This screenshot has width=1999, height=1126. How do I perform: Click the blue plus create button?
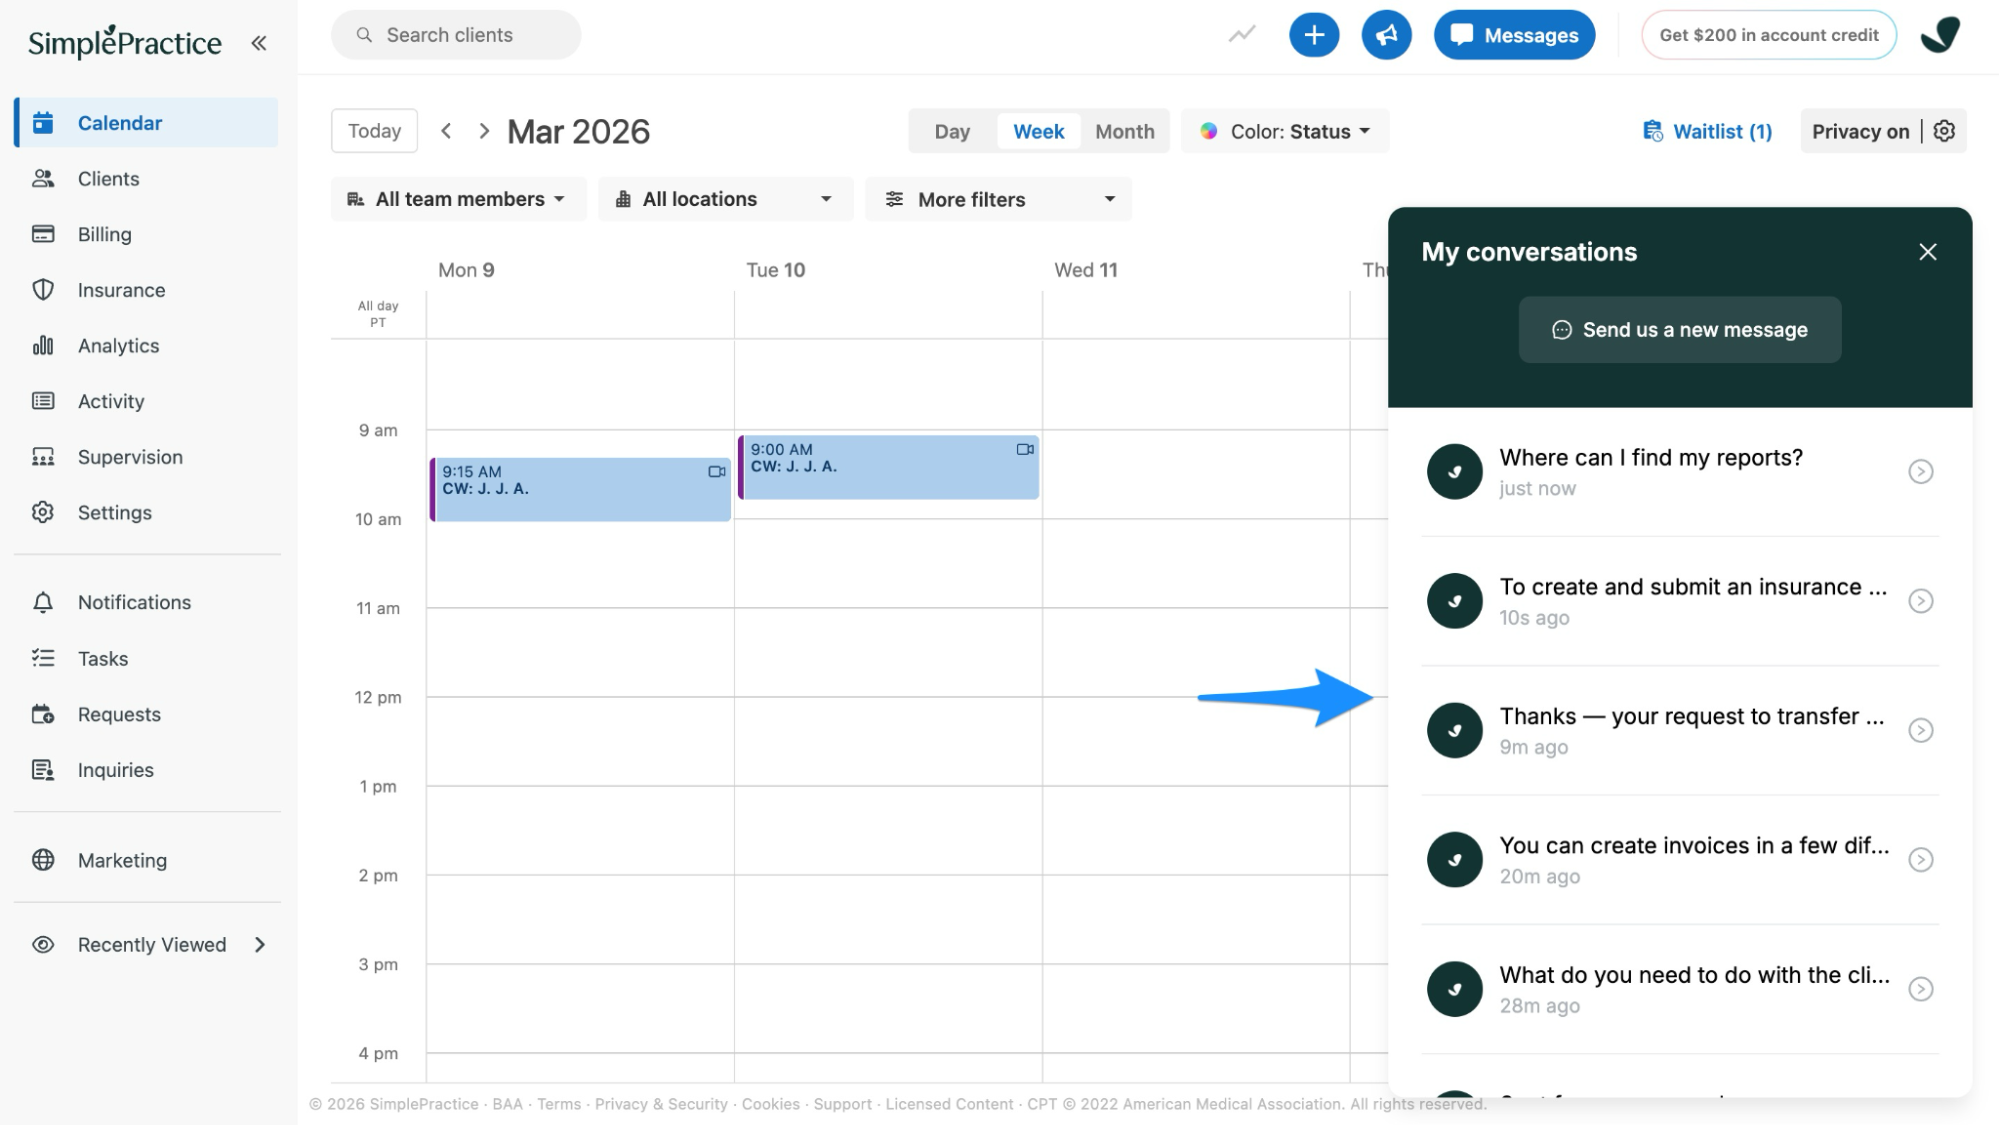coord(1314,35)
